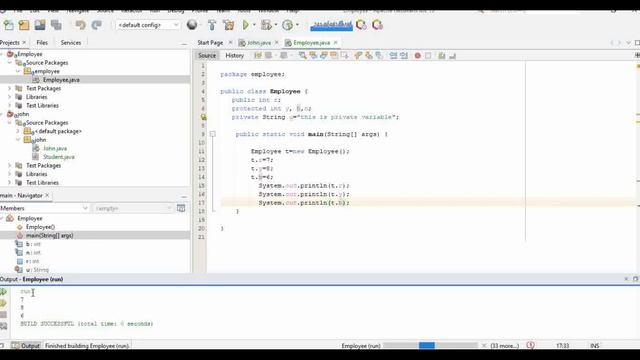
Task: Click the red Start Macro Recording icon
Action: 418,56
